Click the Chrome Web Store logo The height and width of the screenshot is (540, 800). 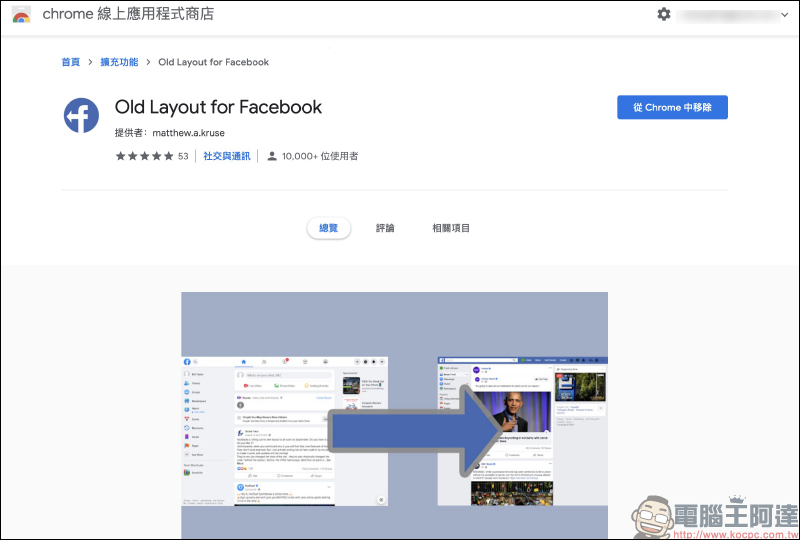coord(21,14)
